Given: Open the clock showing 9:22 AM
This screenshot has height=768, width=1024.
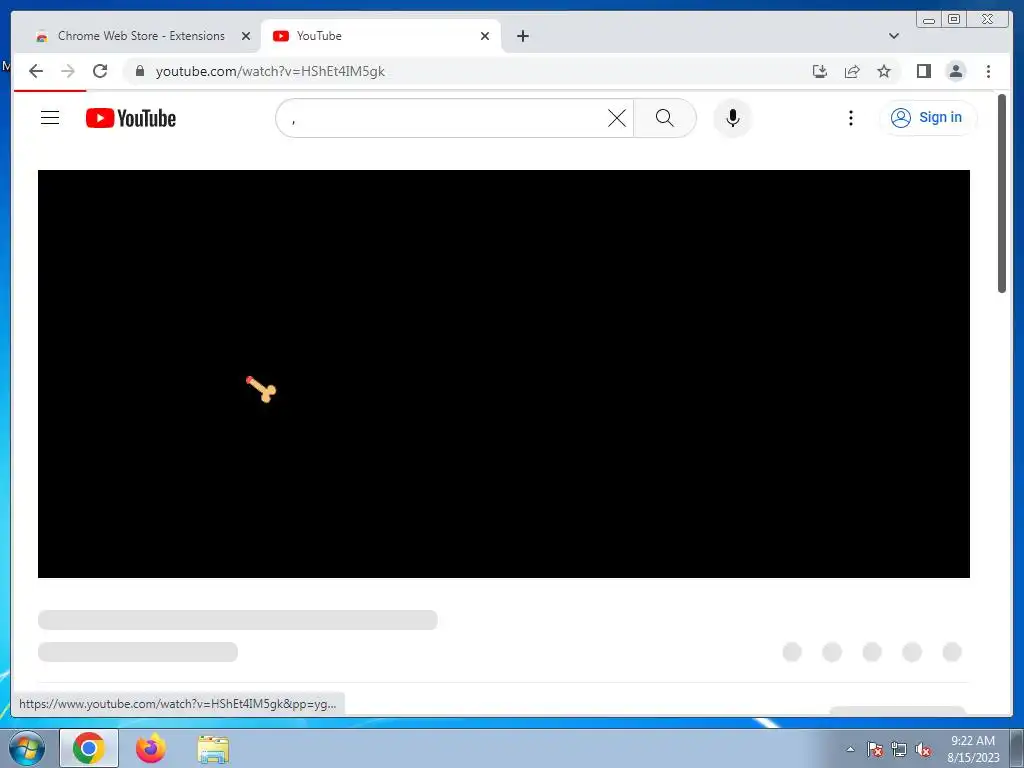Looking at the screenshot, I should tap(973, 748).
